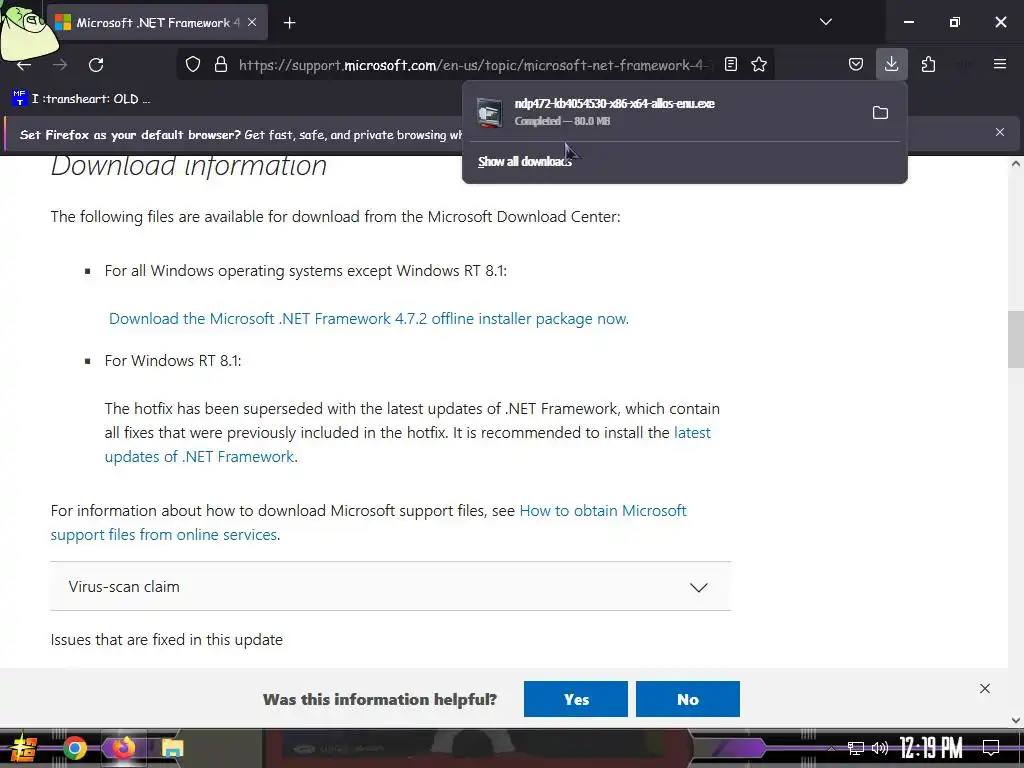Viewport: 1024px width, 768px height.
Task: Toggle reader view icon
Action: tap(731, 64)
